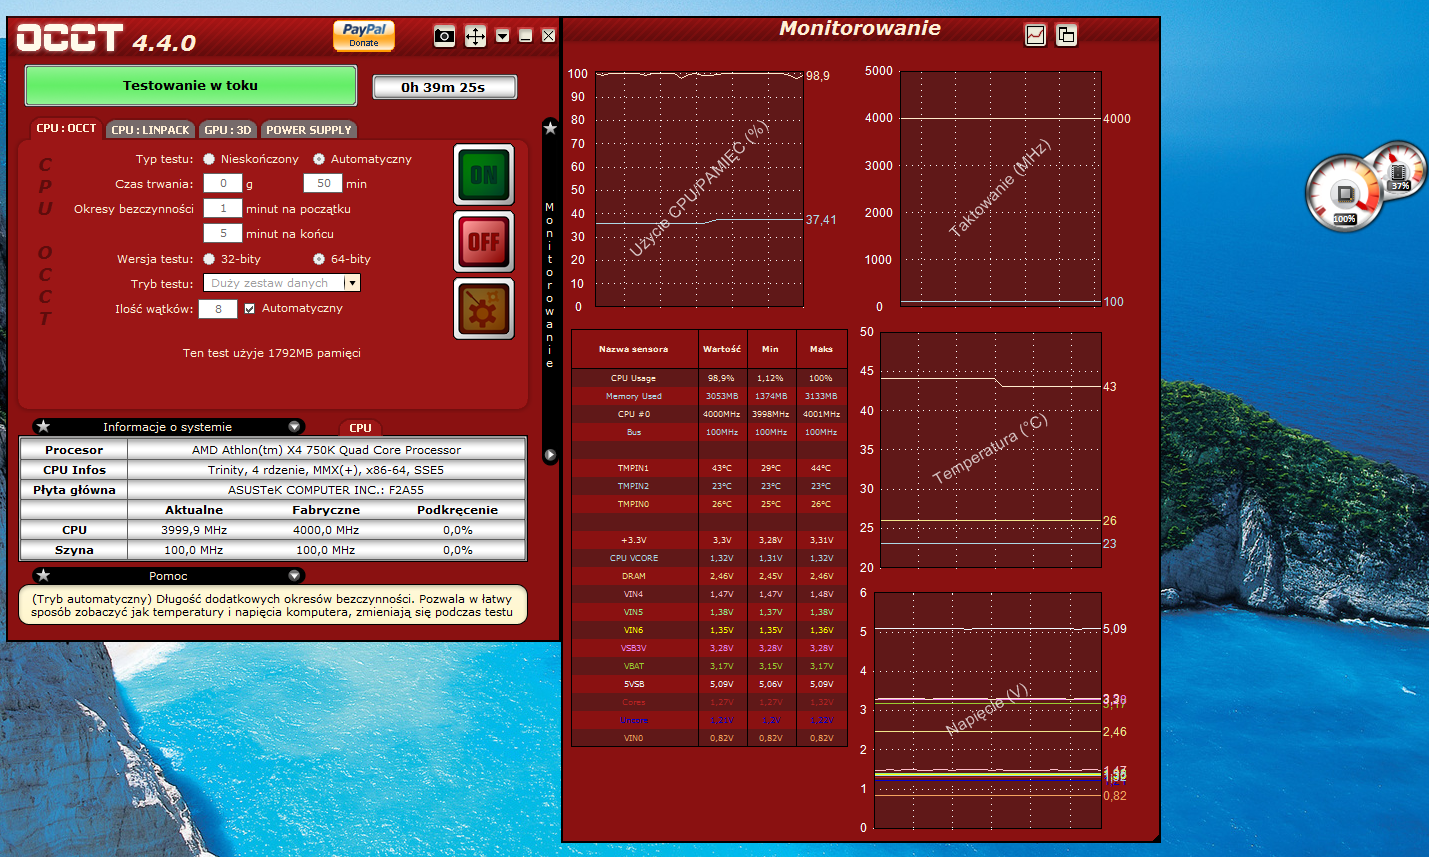Click the elapsed time display 0h 39m 25s

point(444,87)
